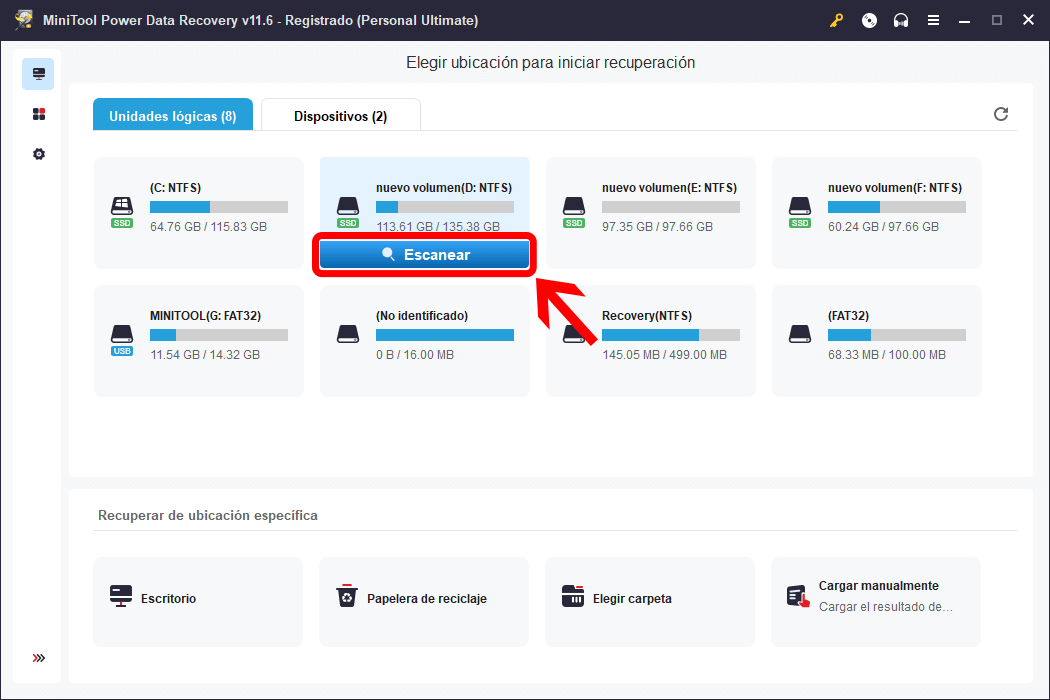
Task: Select the drive recovery icon in sidebar
Action: [x=39, y=74]
